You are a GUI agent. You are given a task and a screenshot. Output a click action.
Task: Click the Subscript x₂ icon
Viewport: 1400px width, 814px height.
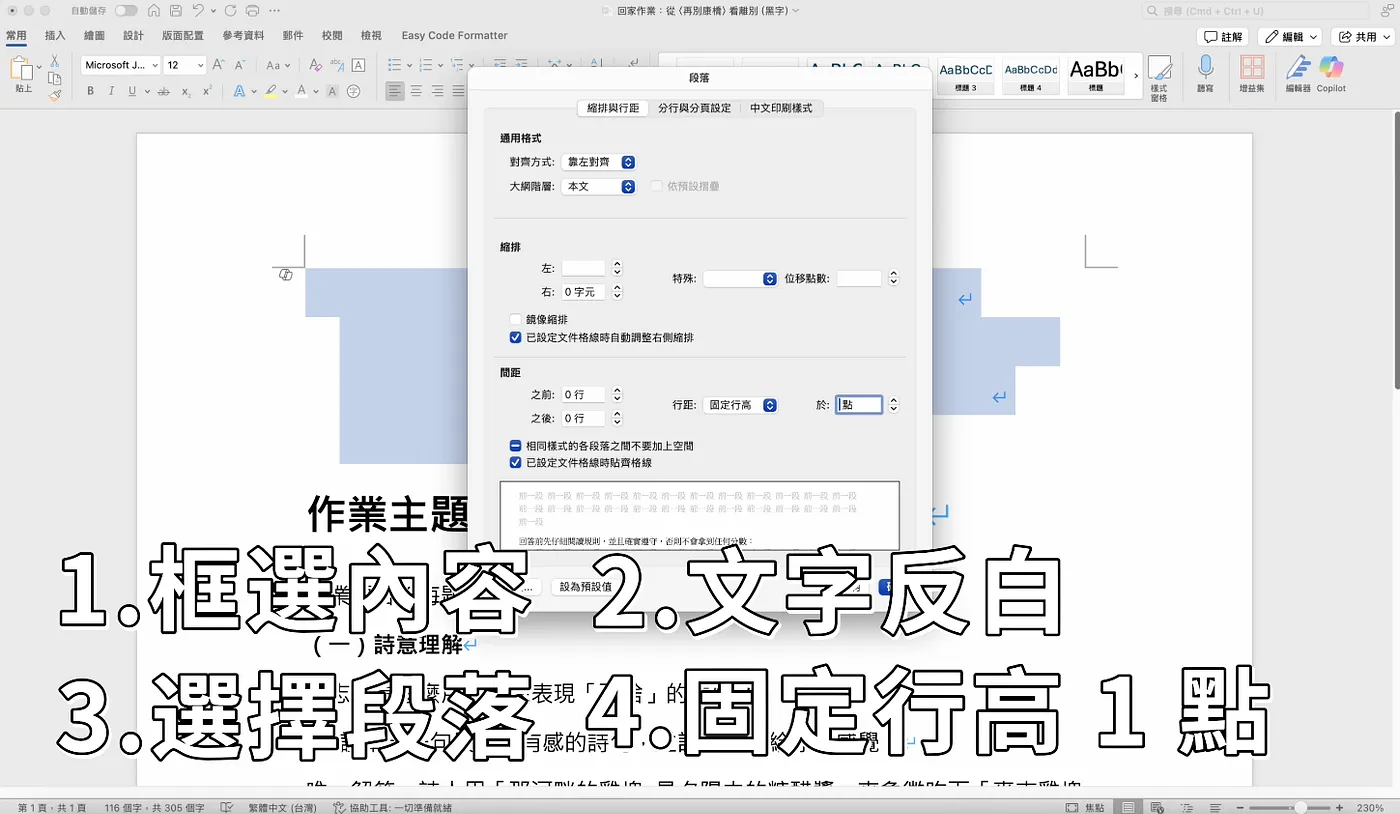186,91
